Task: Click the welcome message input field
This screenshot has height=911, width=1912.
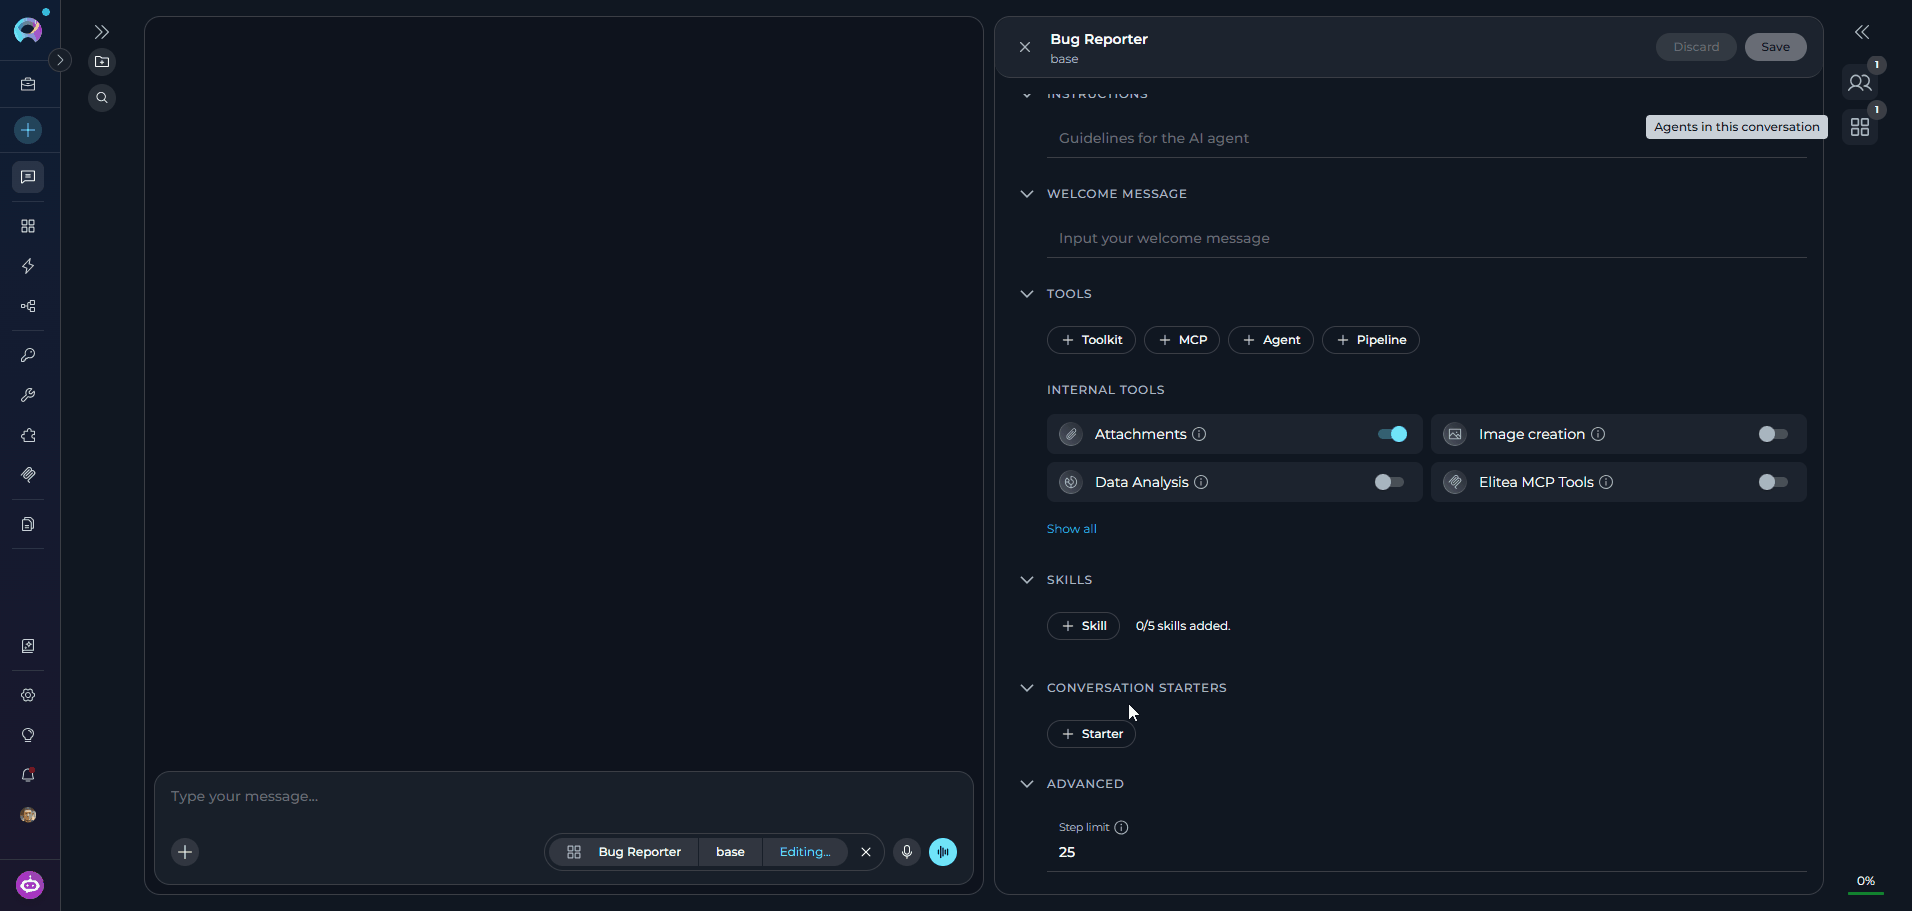Action: pyautogui.click(x=1427, y=238)
